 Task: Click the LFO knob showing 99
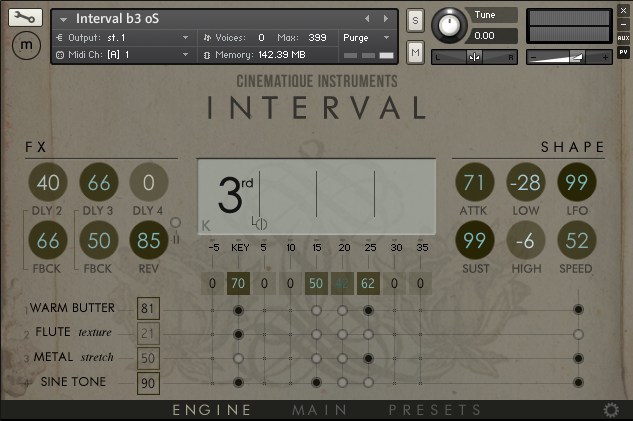[577, 182]
